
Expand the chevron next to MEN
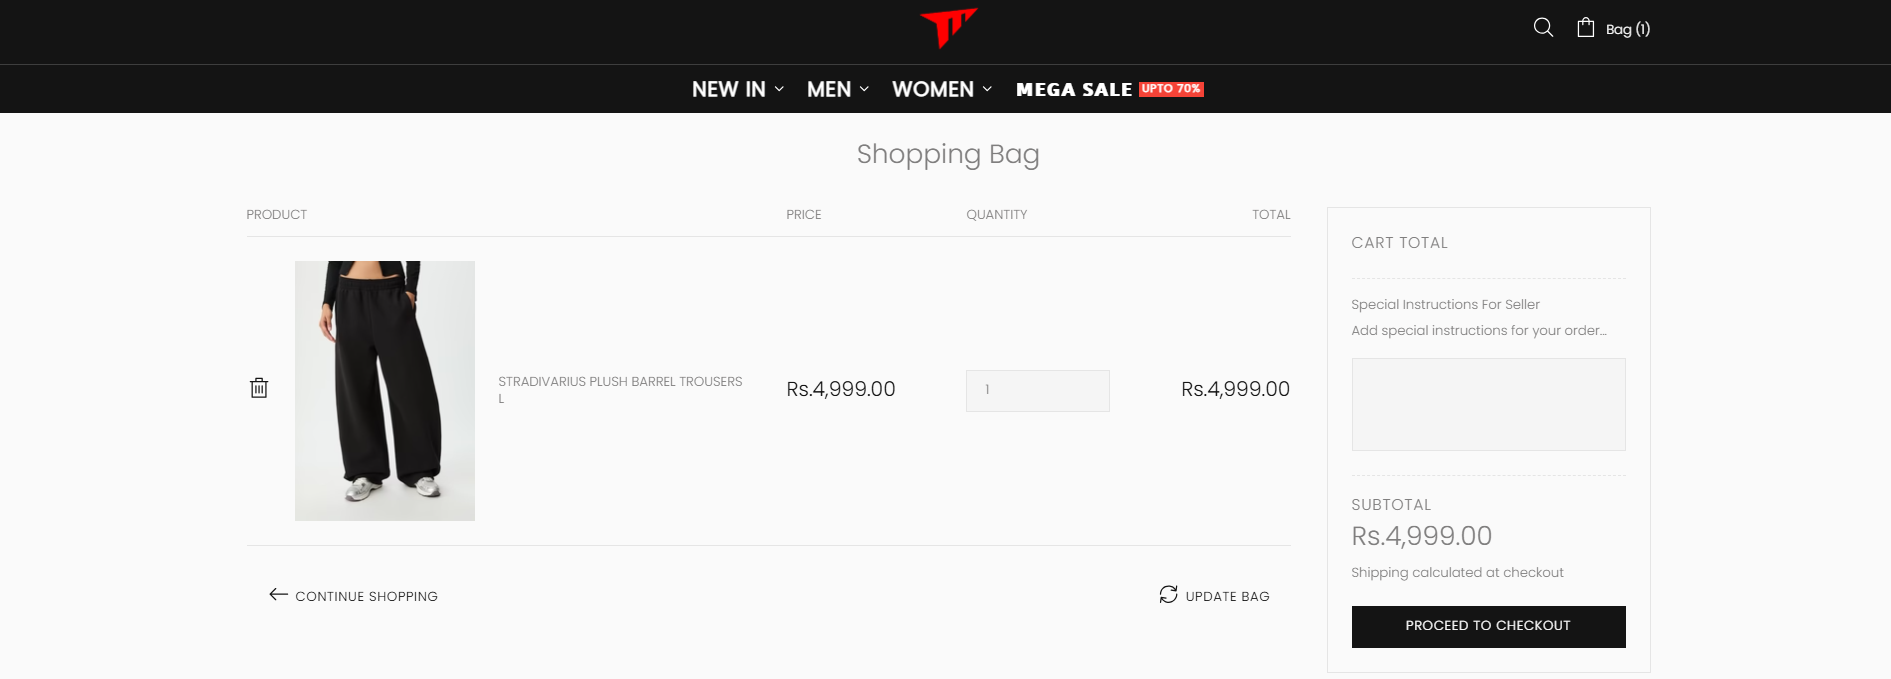tap(864, 89)
